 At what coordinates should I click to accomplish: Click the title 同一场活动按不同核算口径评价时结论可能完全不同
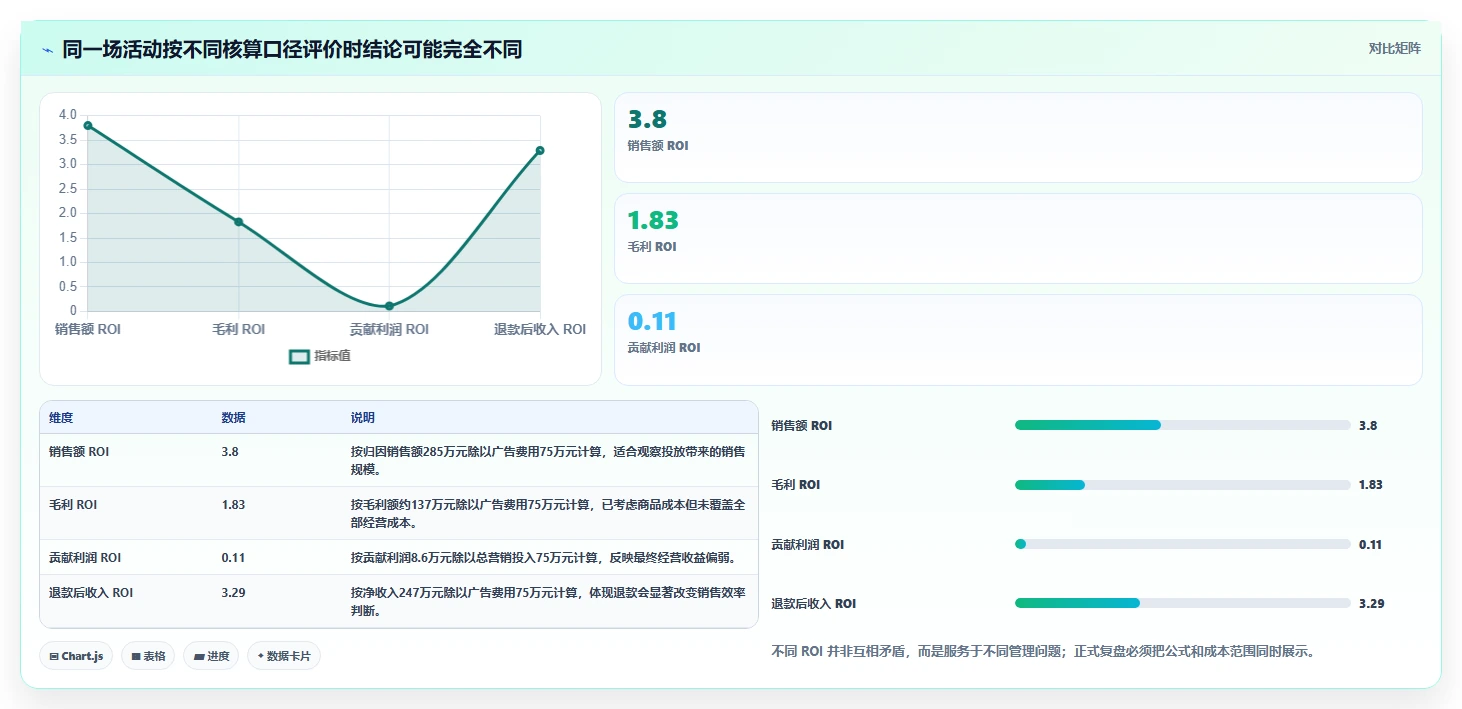(x=292, y=50)
